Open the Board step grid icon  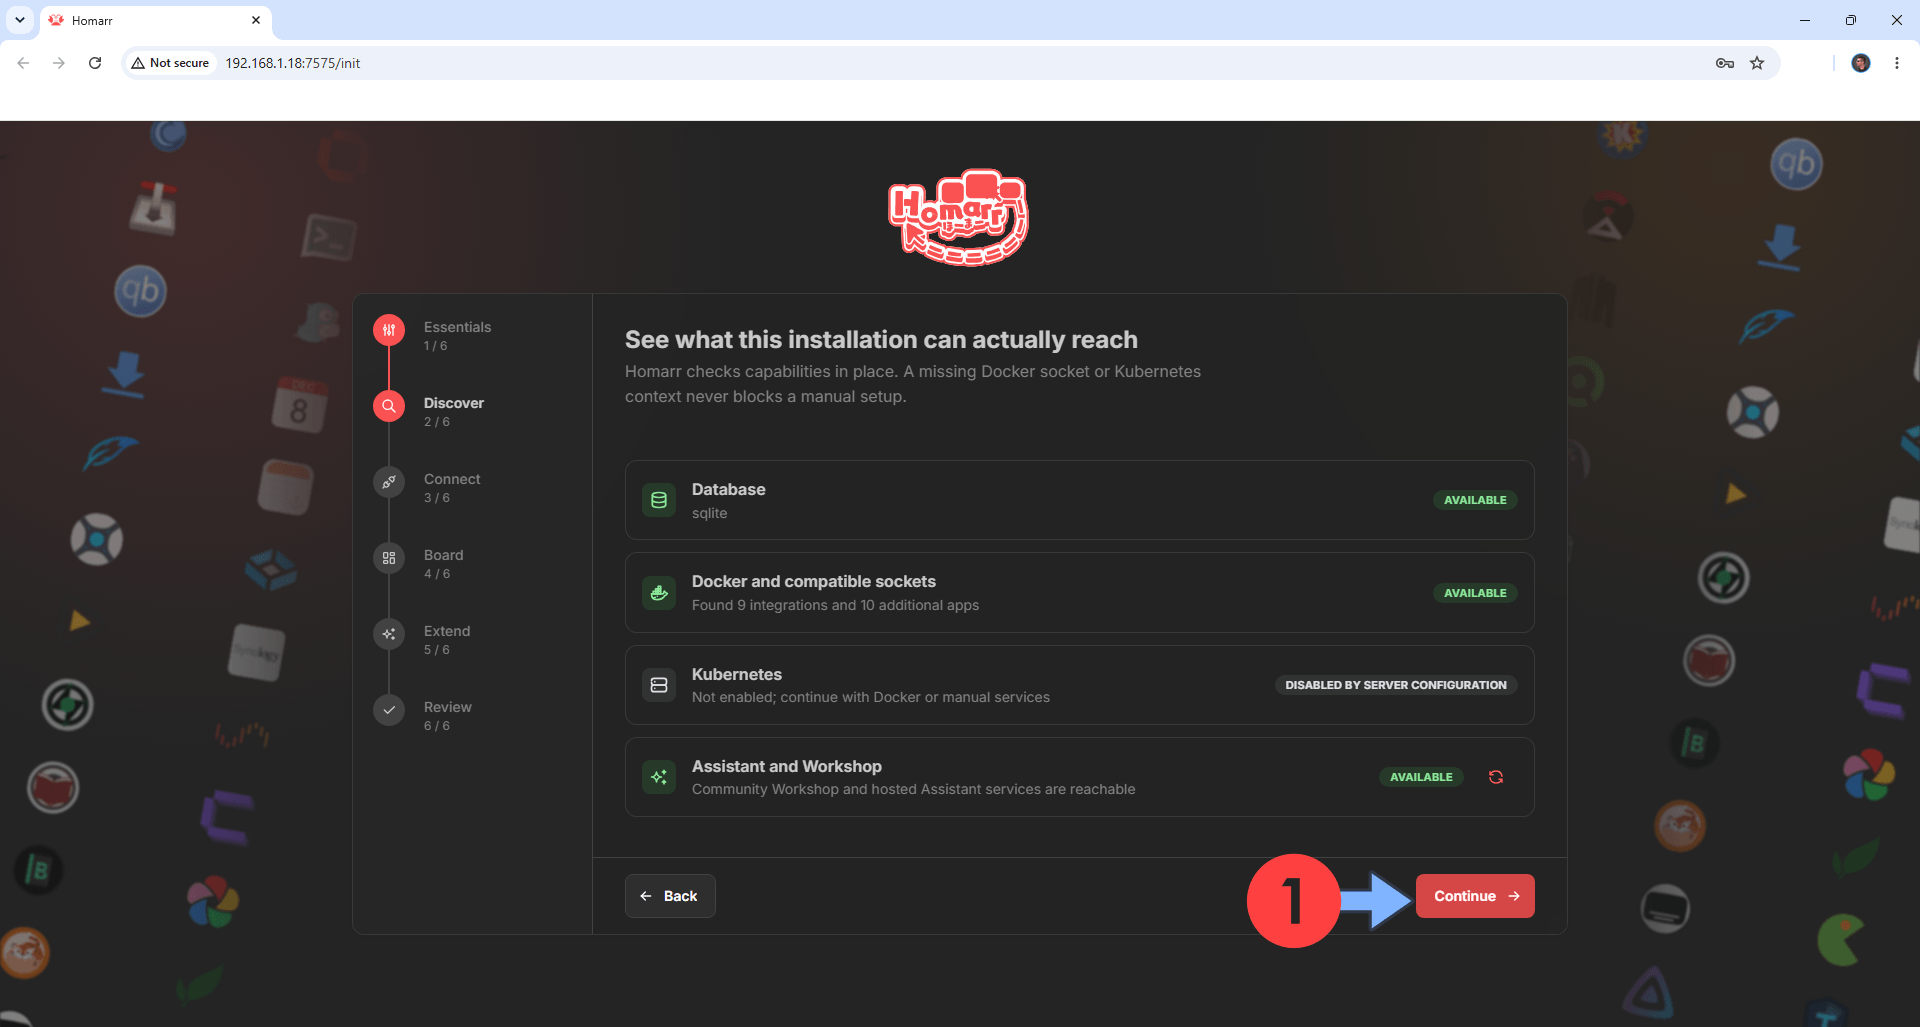pos(389,558)
